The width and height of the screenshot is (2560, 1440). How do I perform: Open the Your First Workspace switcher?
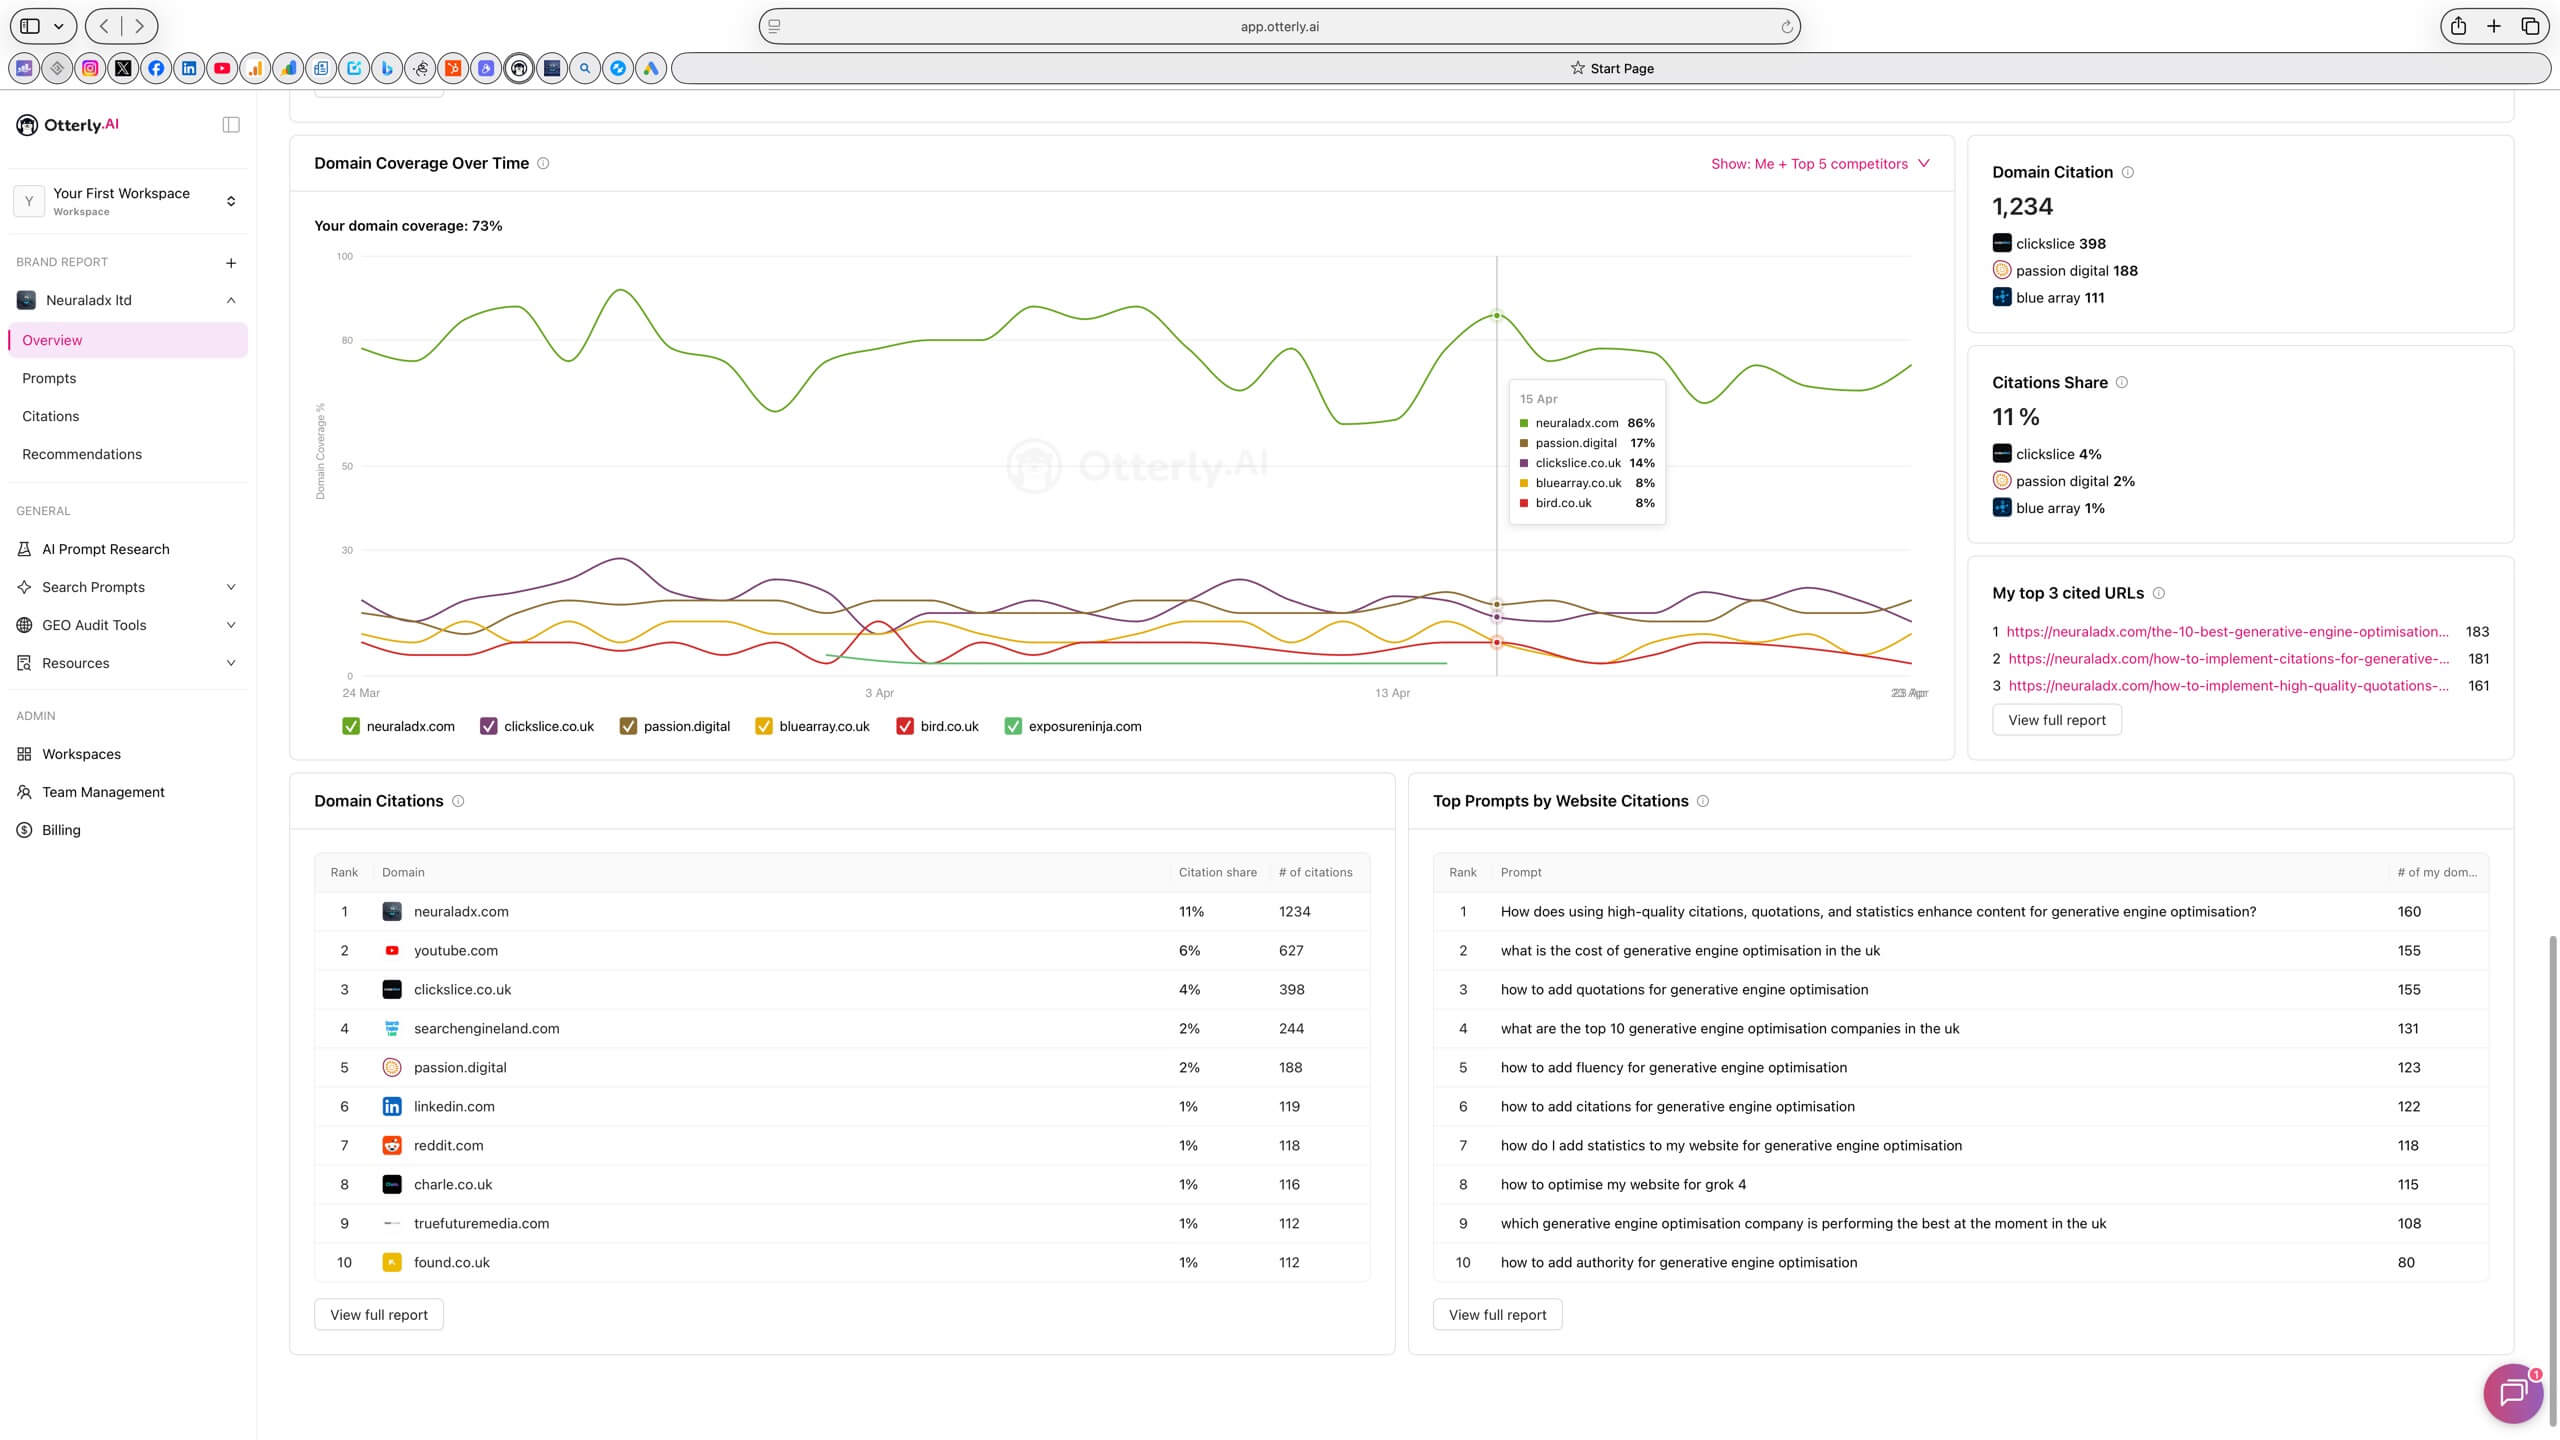(128, 201)
